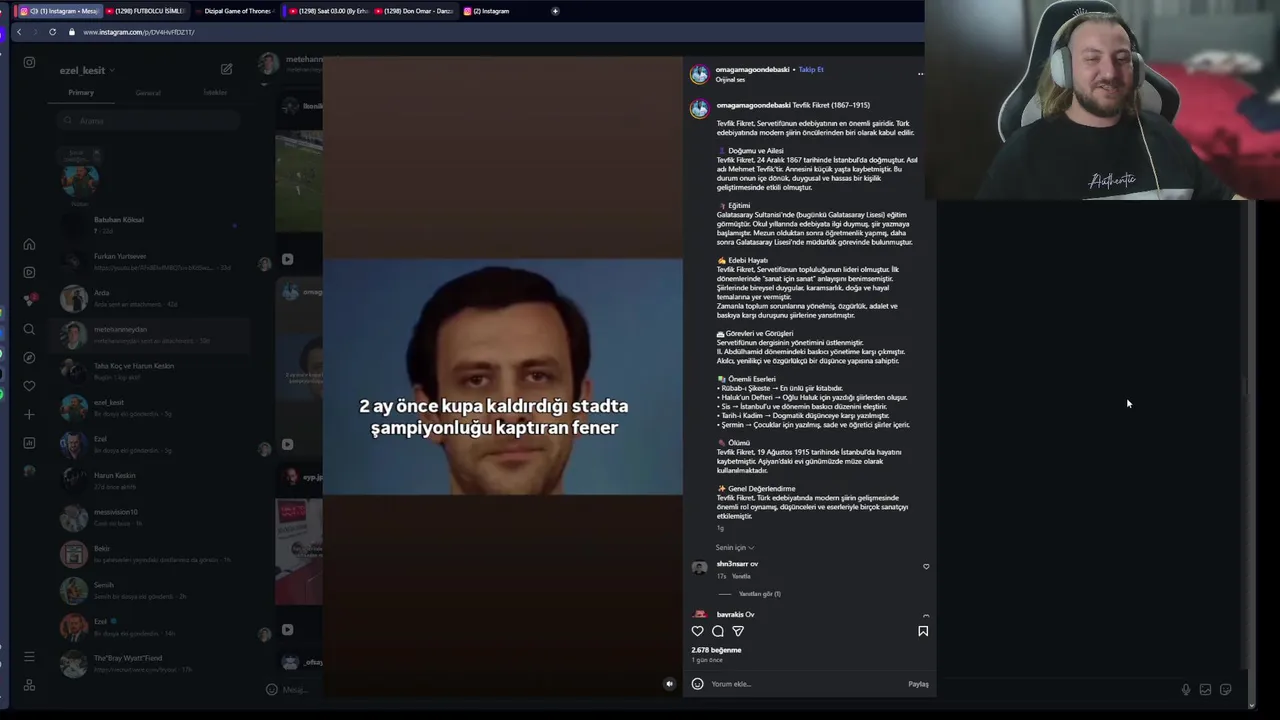Open Batuhan Köksal conversation
Image resolution: width=1280 pixels, height=720 pixels.
click(148, 225)
